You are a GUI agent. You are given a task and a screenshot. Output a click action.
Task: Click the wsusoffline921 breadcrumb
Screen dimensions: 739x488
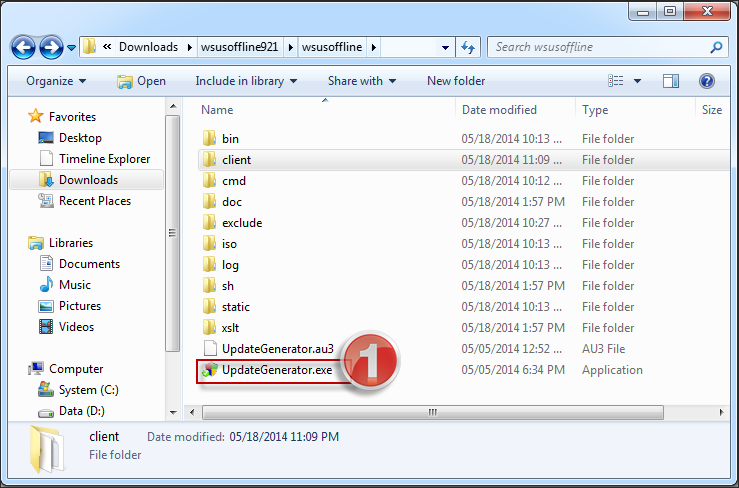(239, 47)
